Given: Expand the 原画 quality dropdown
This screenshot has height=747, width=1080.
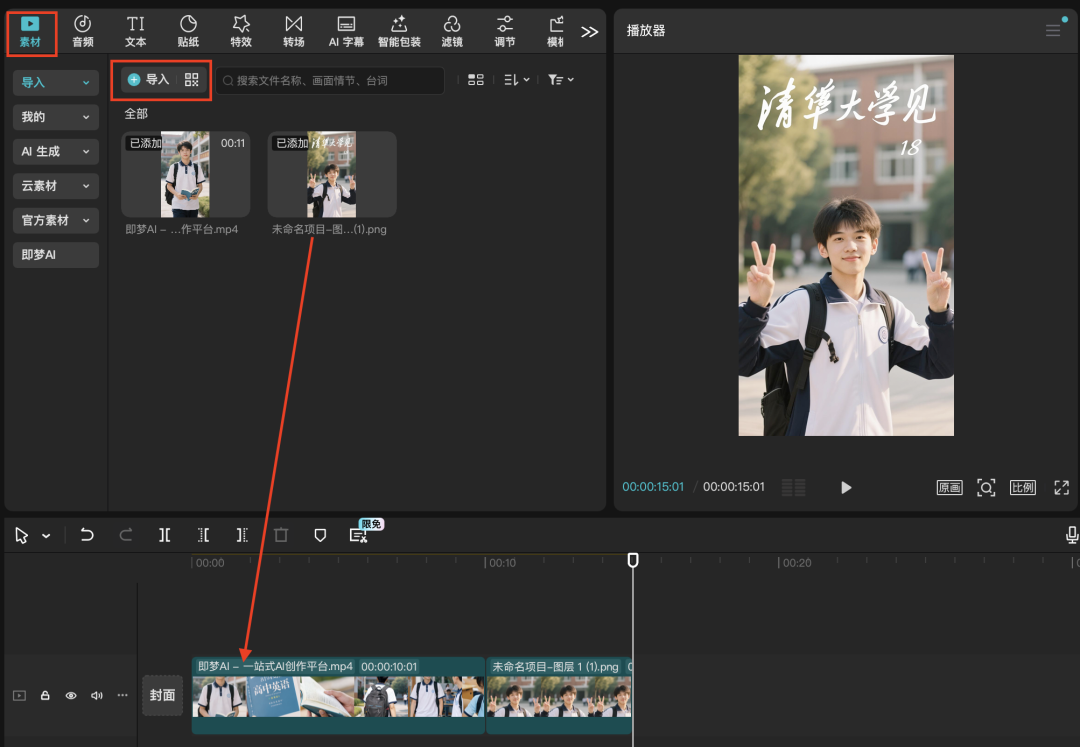Looking at the screenshot, I should click(948, 487).
